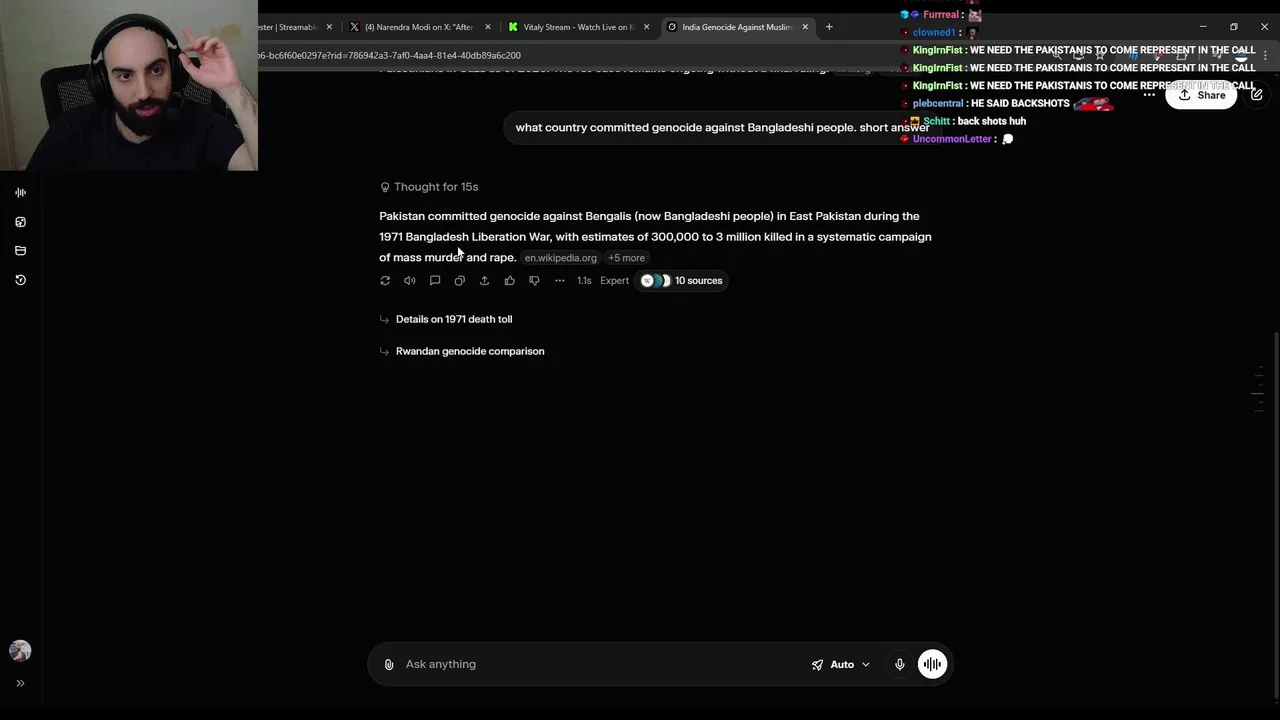Regenerate the response with the refresh icon
The height and width of the screenshot is (720, 1280).
point(385,281)
